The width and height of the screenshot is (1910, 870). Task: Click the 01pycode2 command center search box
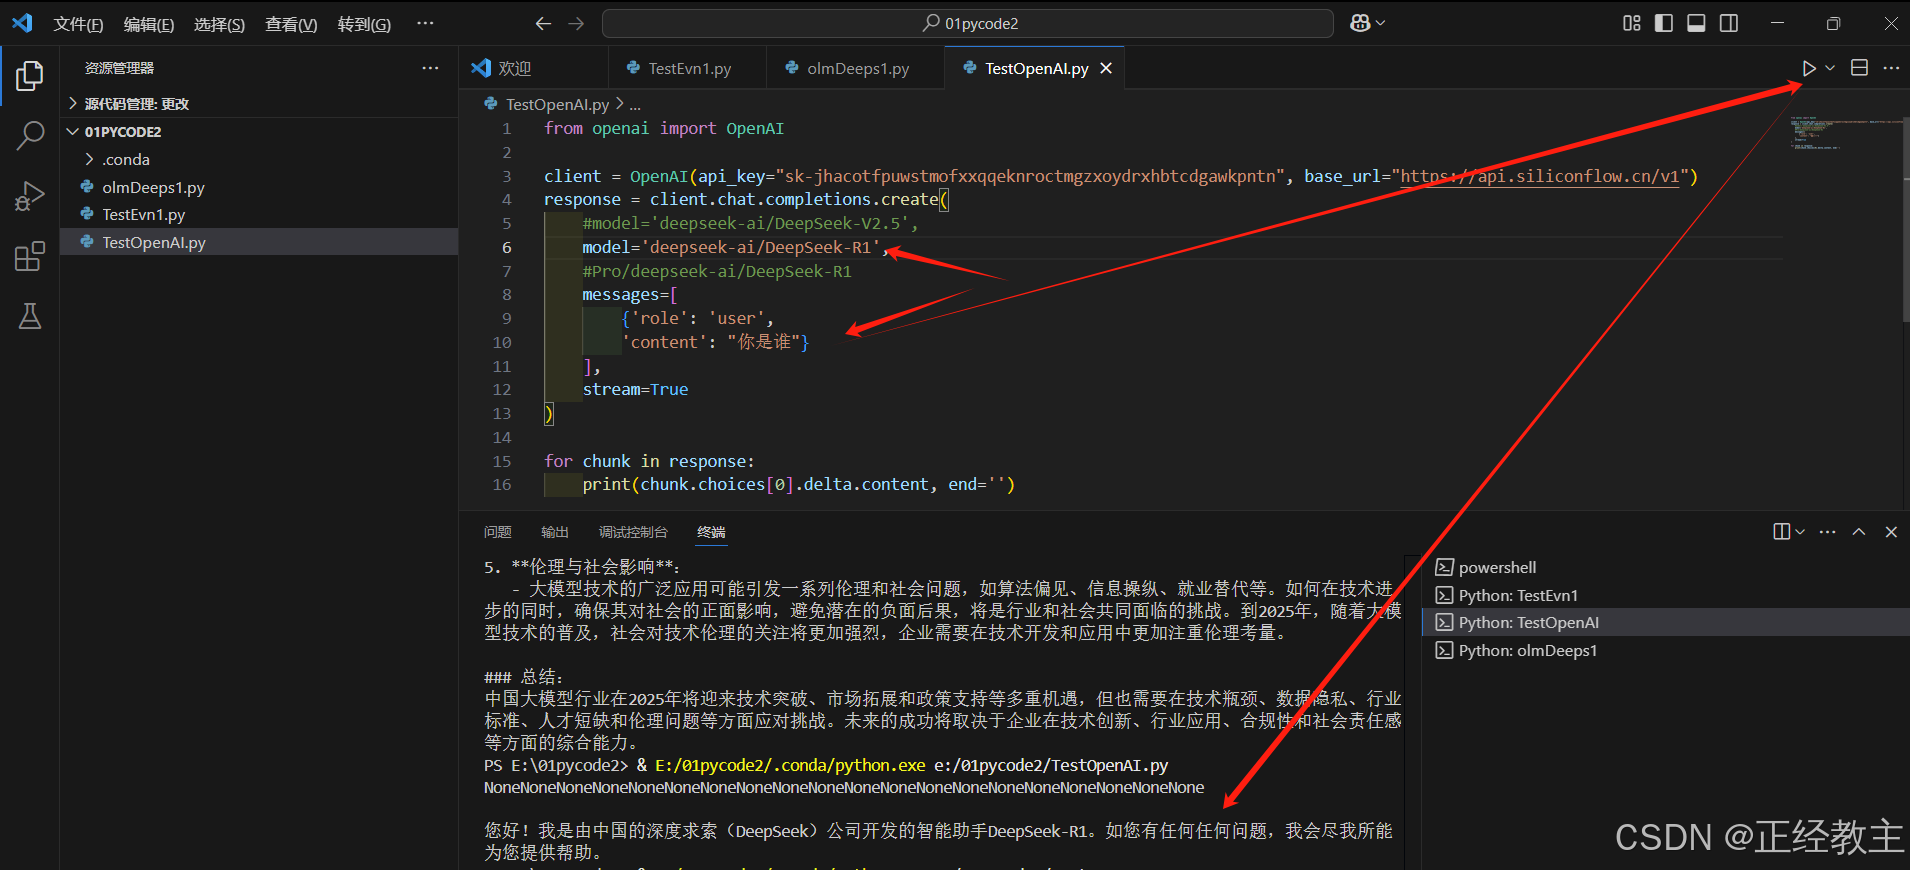tap(967, 23)
